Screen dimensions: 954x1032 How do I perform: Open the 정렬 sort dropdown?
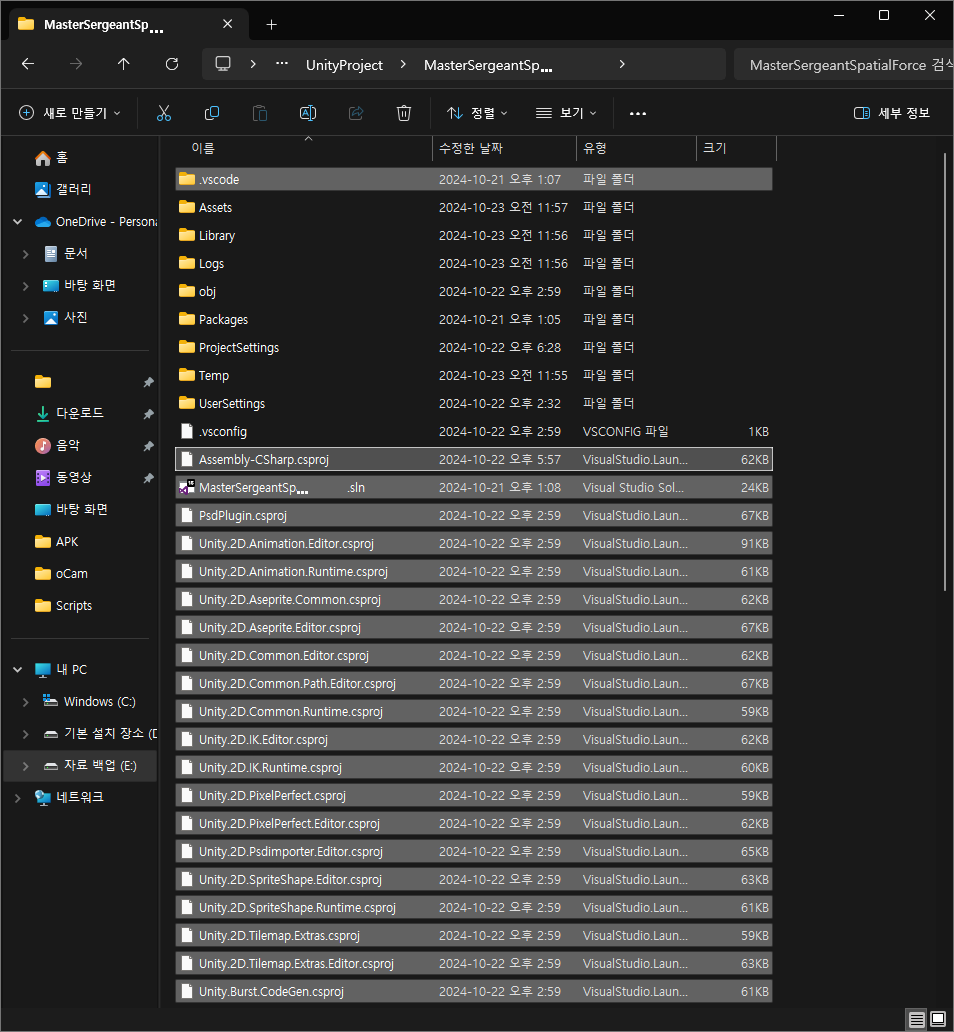(478, 113)
